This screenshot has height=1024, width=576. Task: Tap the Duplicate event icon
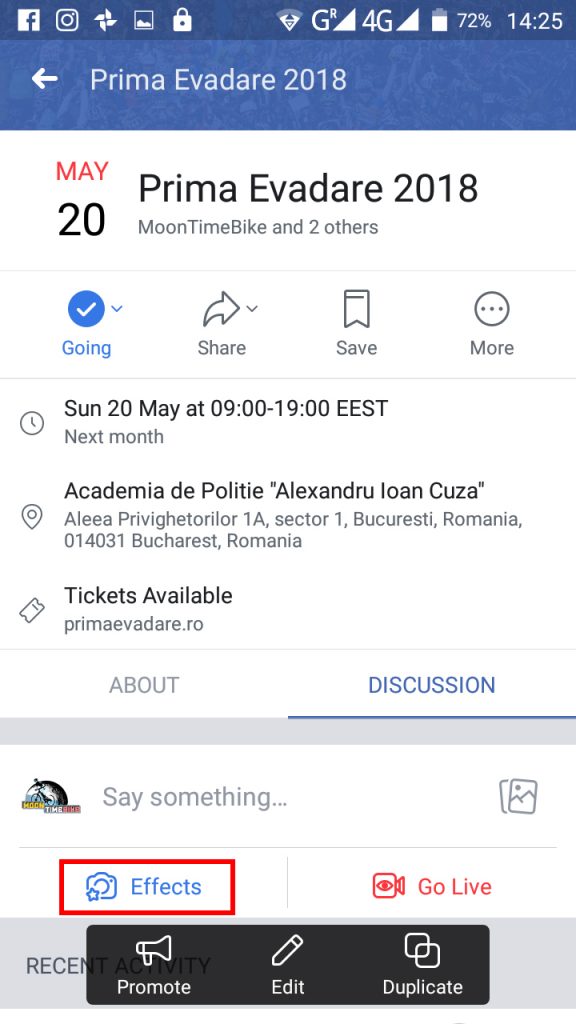coord(422,950)
